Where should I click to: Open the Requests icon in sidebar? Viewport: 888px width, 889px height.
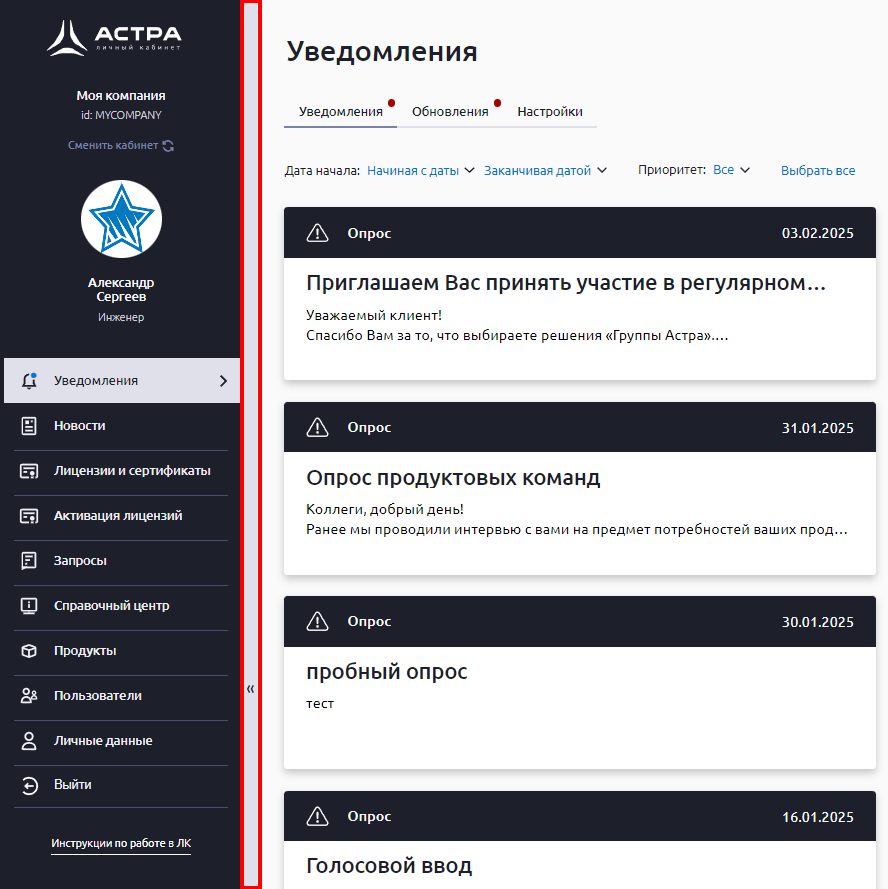(29, 561)
